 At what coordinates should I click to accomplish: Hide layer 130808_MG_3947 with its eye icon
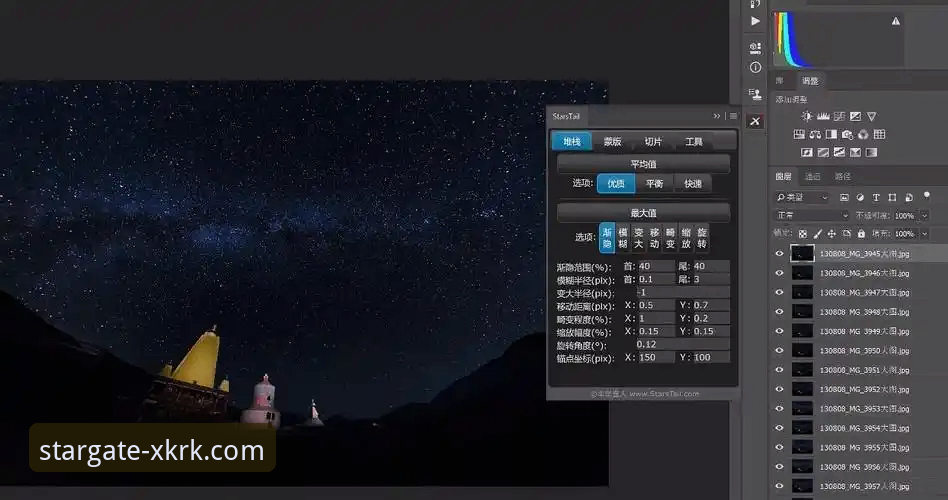click(x=779, y=293)
